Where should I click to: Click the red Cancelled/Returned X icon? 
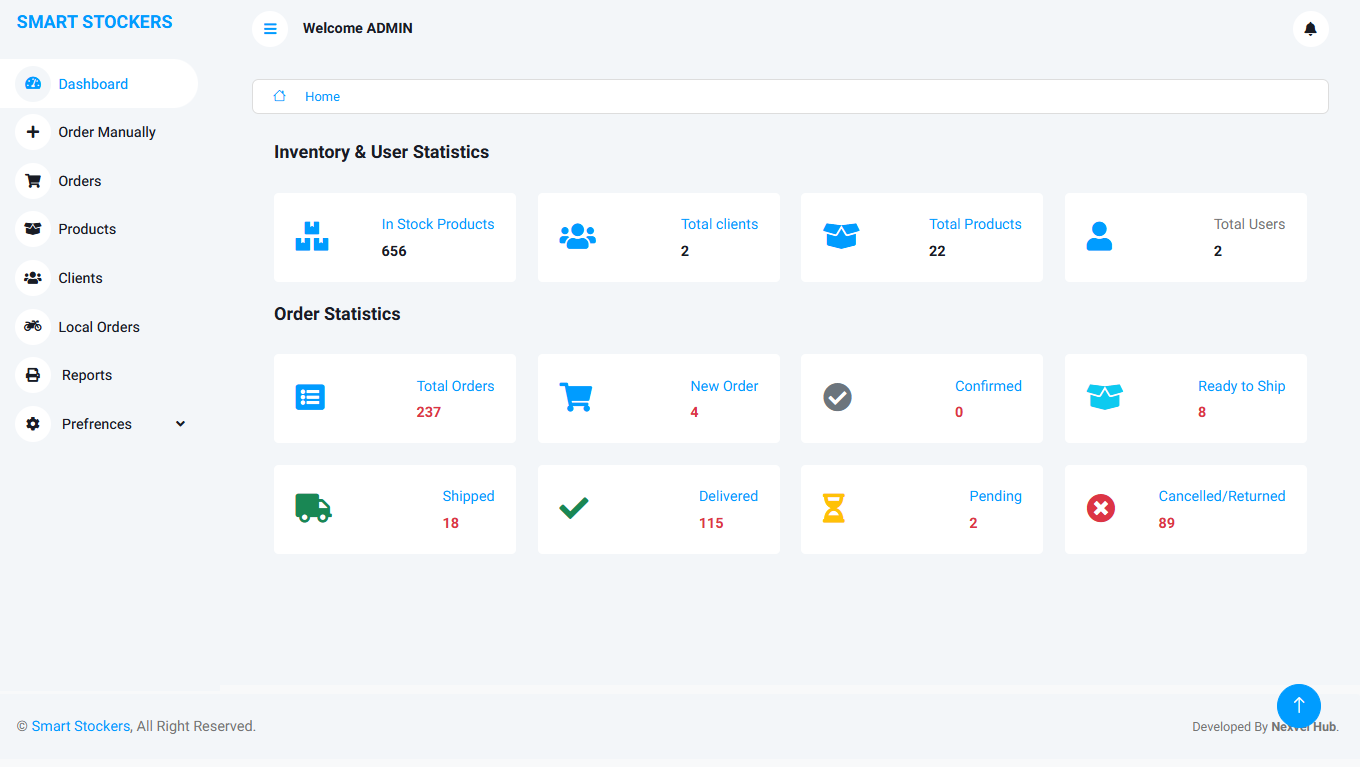1100,509
